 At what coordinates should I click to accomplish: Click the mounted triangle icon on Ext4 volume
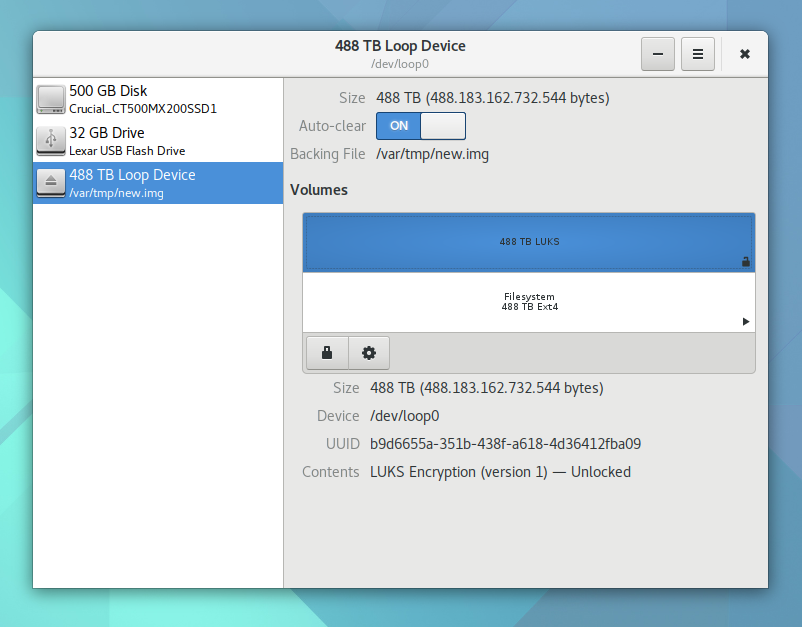click(745, 322)
